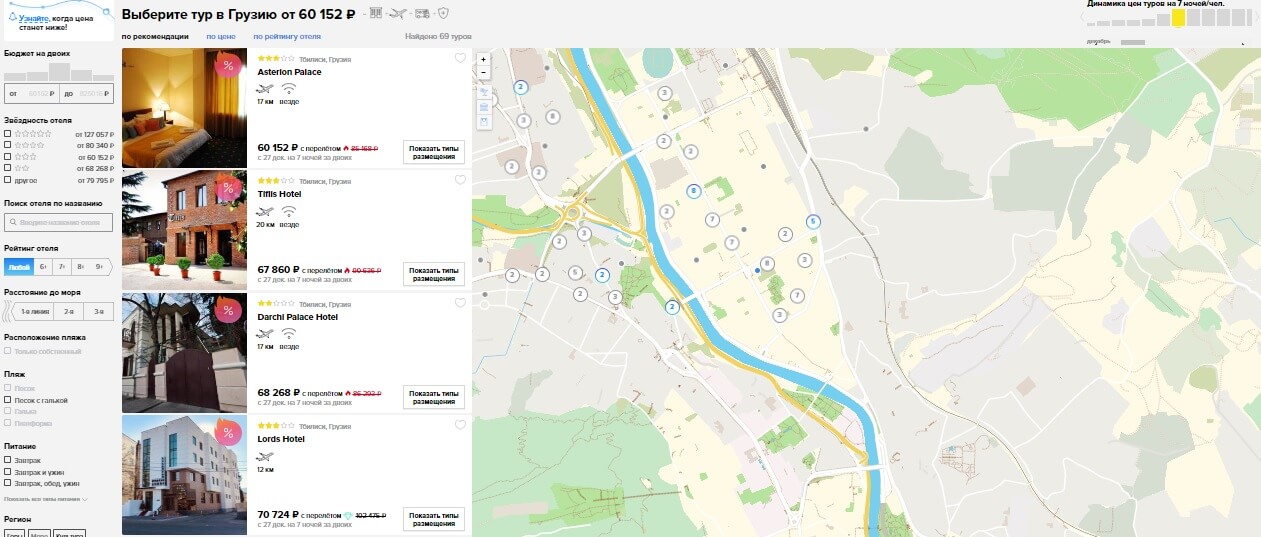This screenshot has height=537, width=1261.
Task: Open the Asterion Palace hotel title
Action: pos(288,72)
